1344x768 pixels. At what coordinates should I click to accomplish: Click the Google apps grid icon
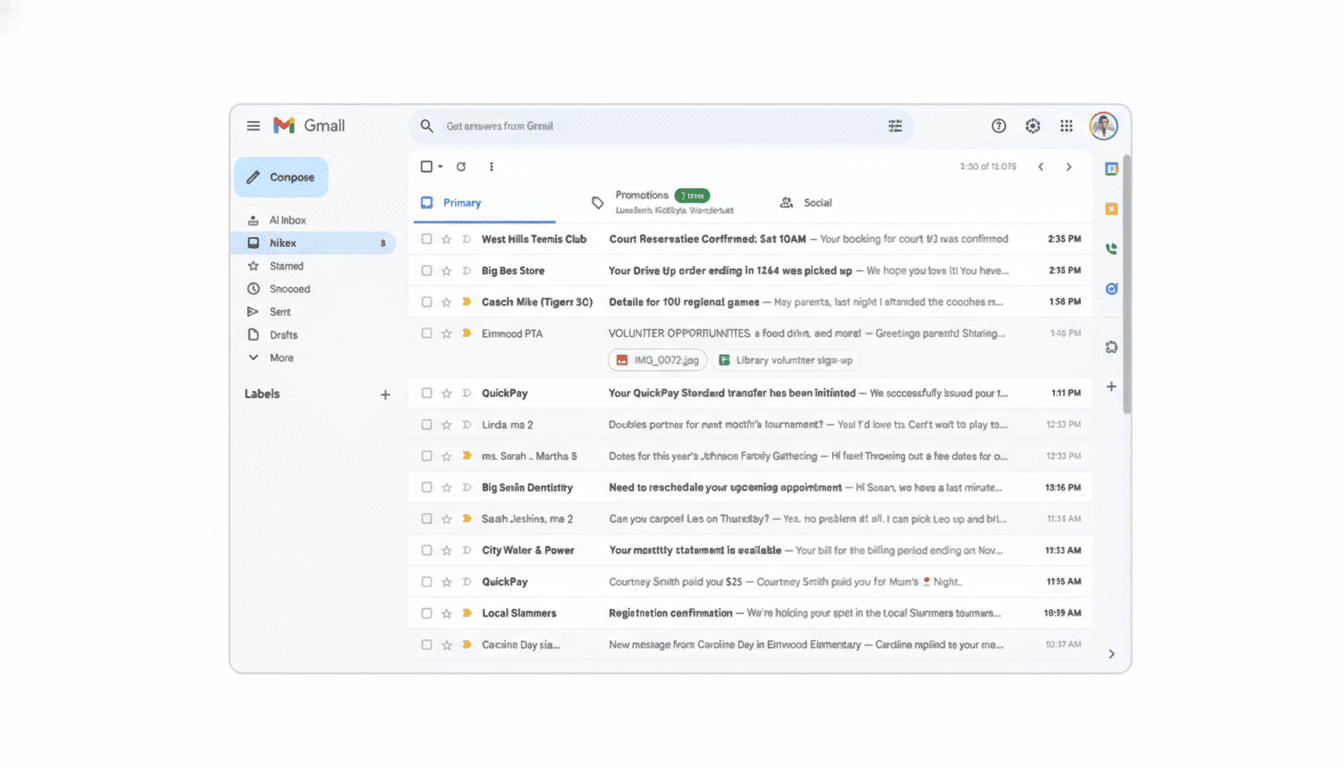click(x=1067, y=125)
